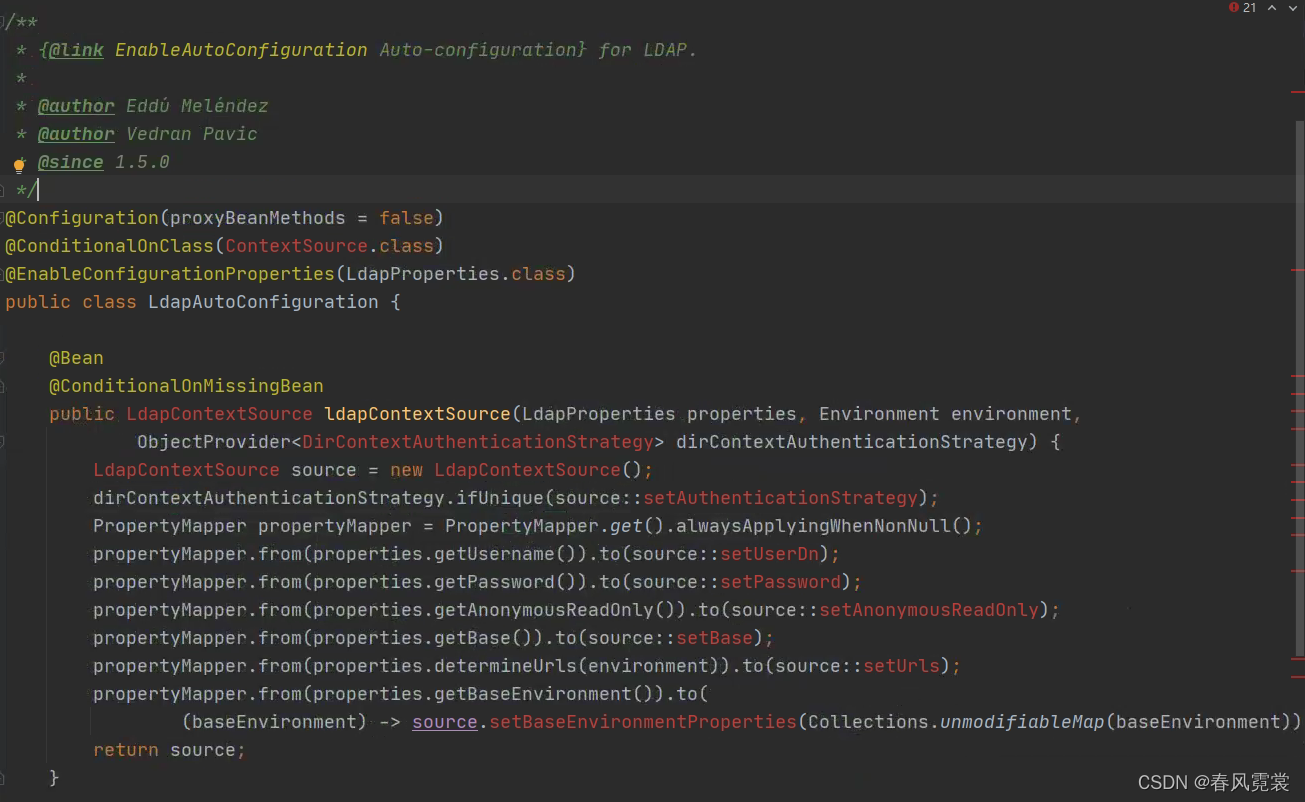Click the vertical editor scrollbar thumb
The width and height of the screenshot is (1305, 802).
tap(1300, 390)
